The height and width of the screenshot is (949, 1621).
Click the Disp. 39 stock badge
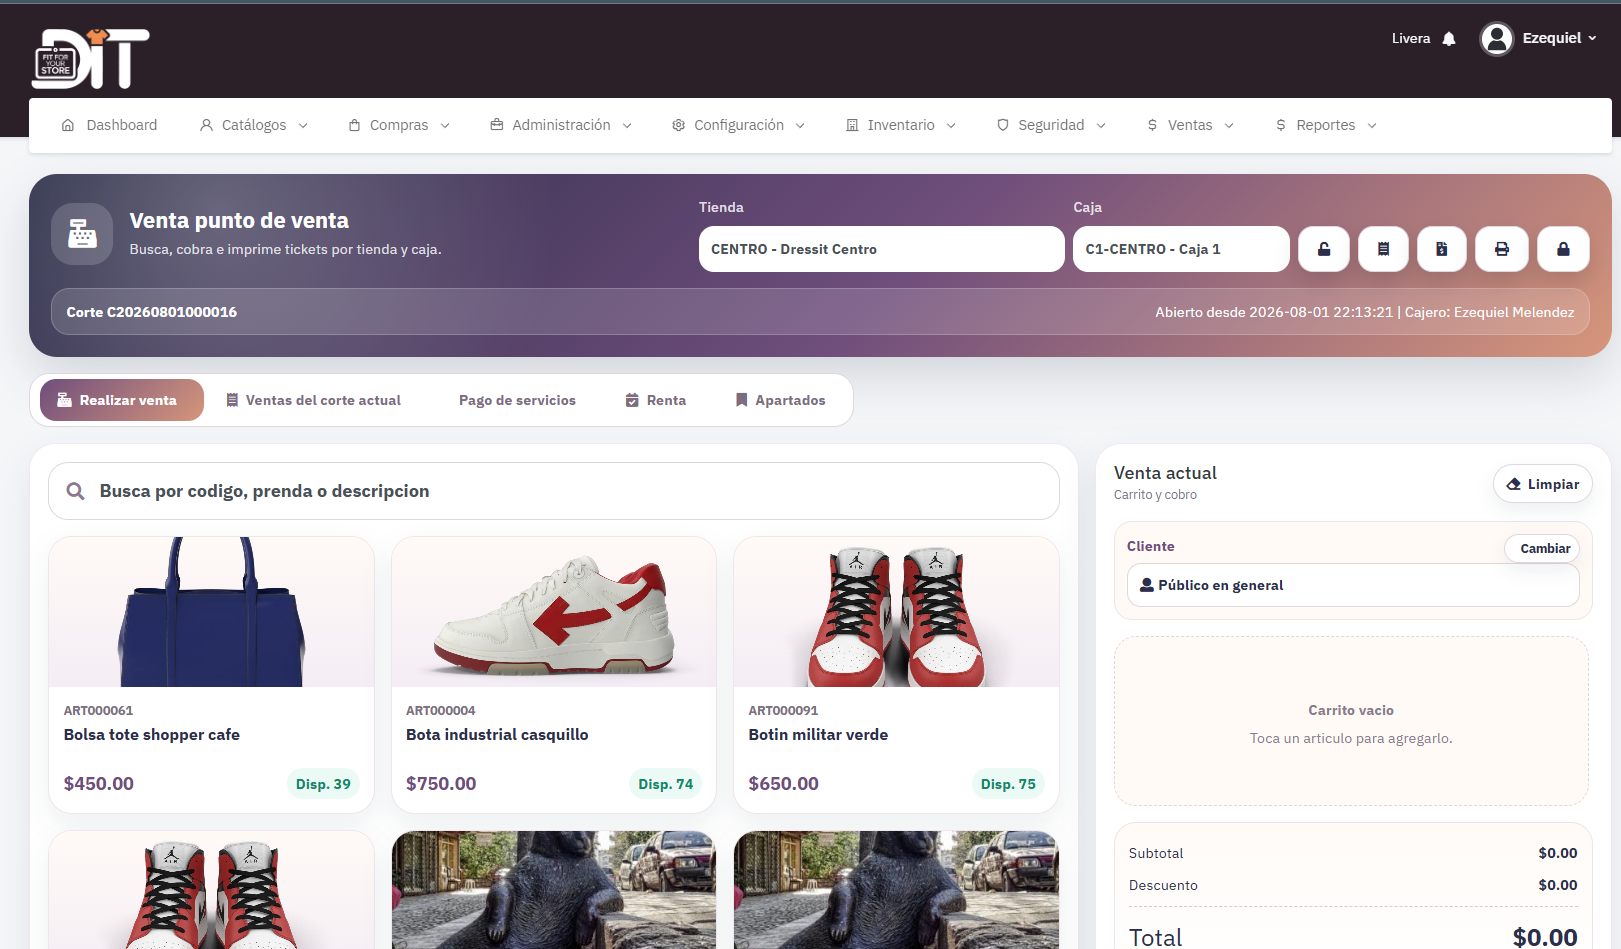323,784
